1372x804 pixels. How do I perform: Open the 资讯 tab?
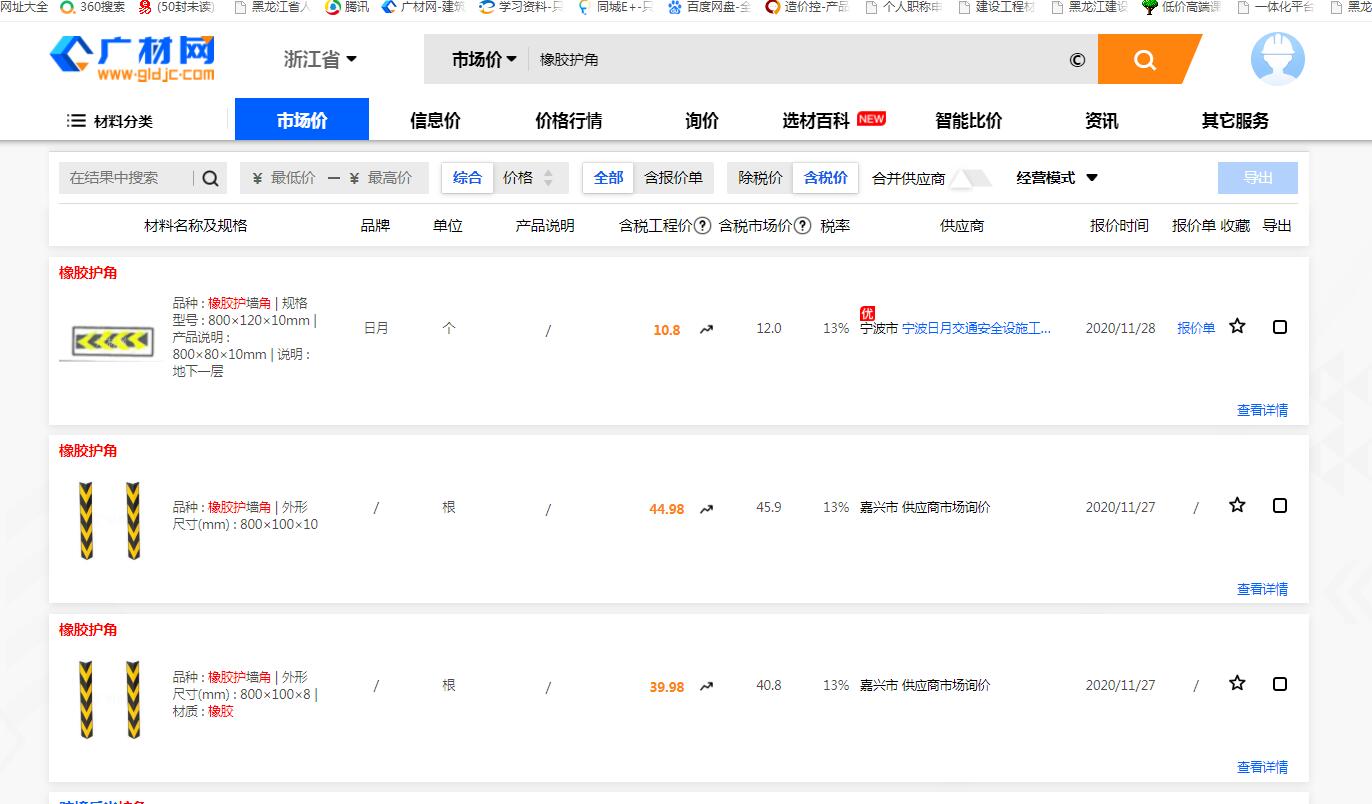pyautogui.click(x=1102, y=121)
